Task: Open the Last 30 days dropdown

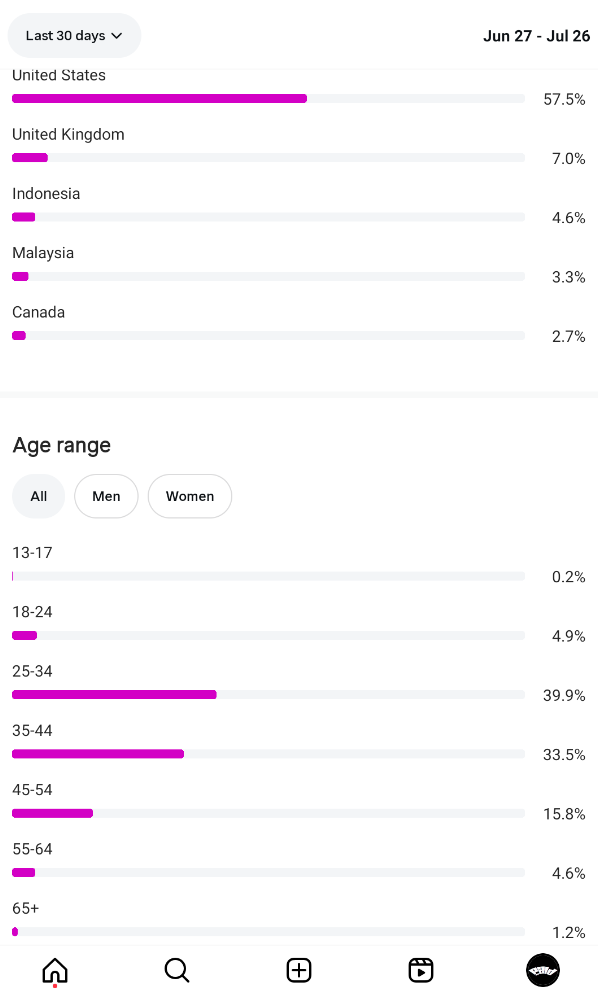Action: [x=74, y=35]
